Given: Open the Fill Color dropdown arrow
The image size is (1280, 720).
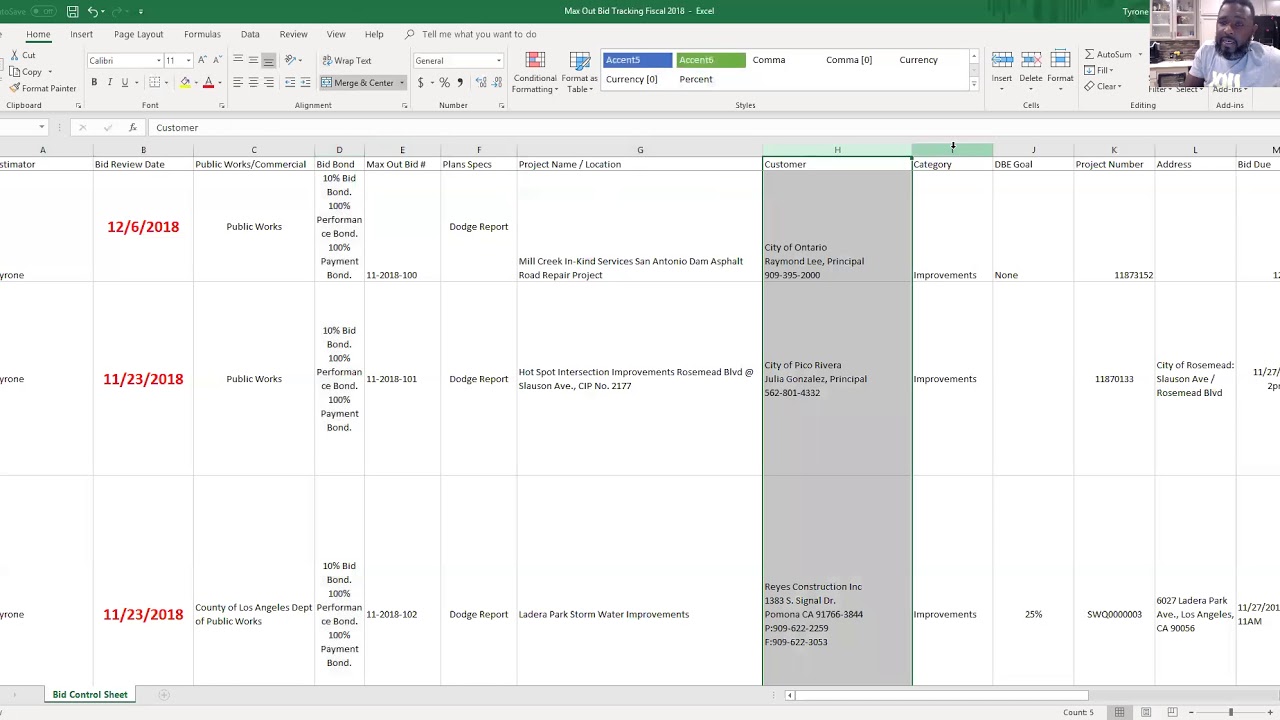Looking at the screenshot, I should tap(196, 82).
